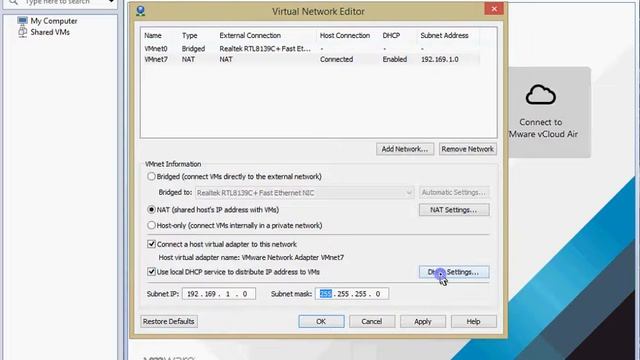The width and height of the screenshot is (640, 360).
Task: Select the Bridged radio button
Action: 151,177
